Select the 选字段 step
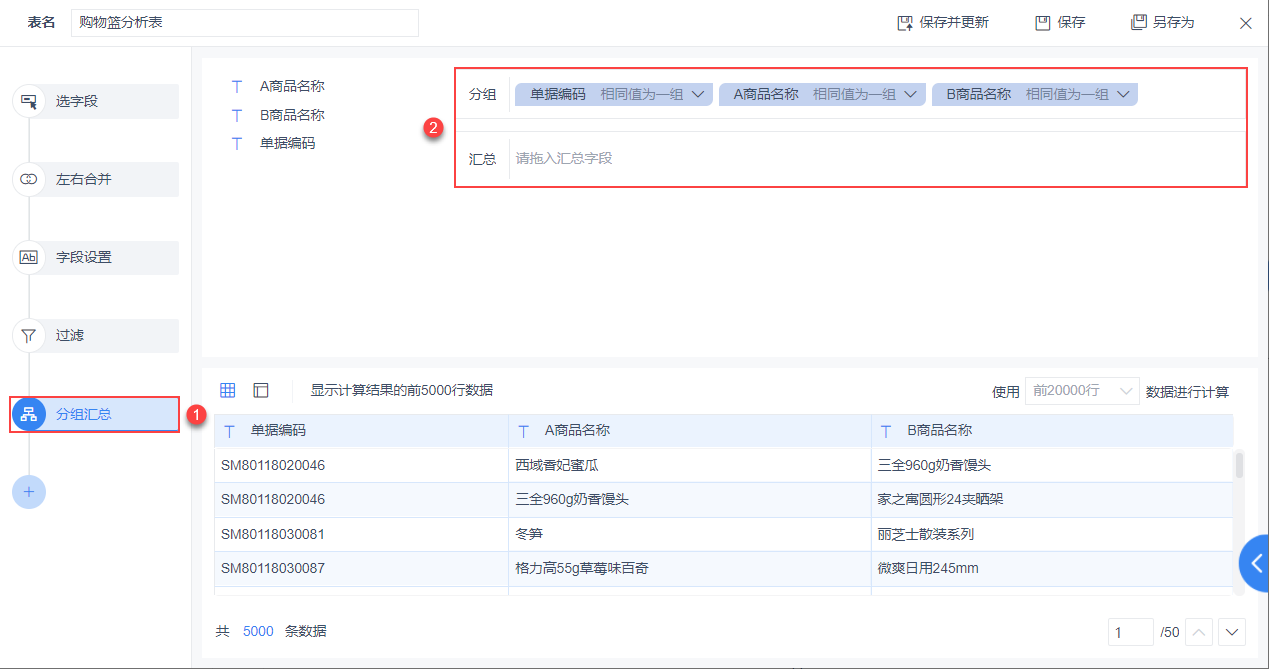This screenshot has width=1269, height=669. pyautogui.click(x=96, y=101)
